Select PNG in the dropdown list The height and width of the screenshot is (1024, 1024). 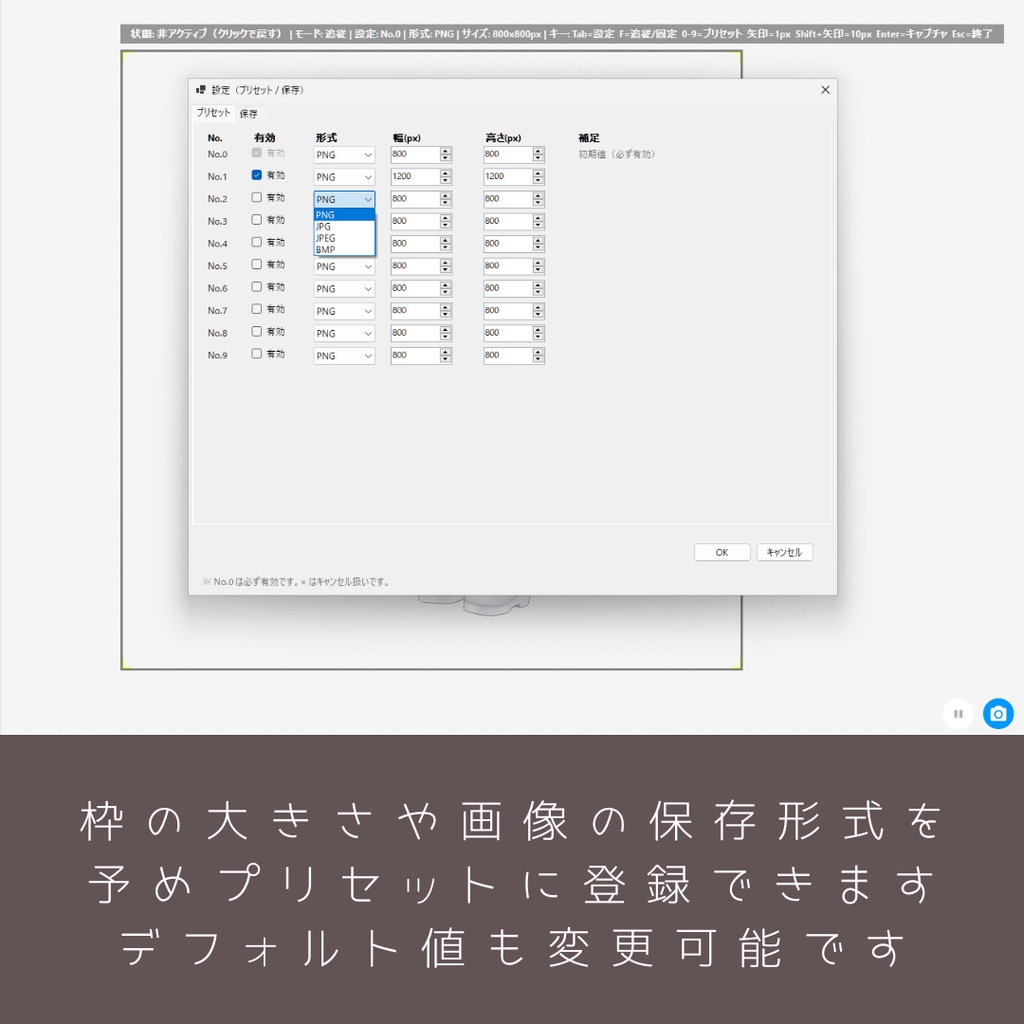pos(344,215)
